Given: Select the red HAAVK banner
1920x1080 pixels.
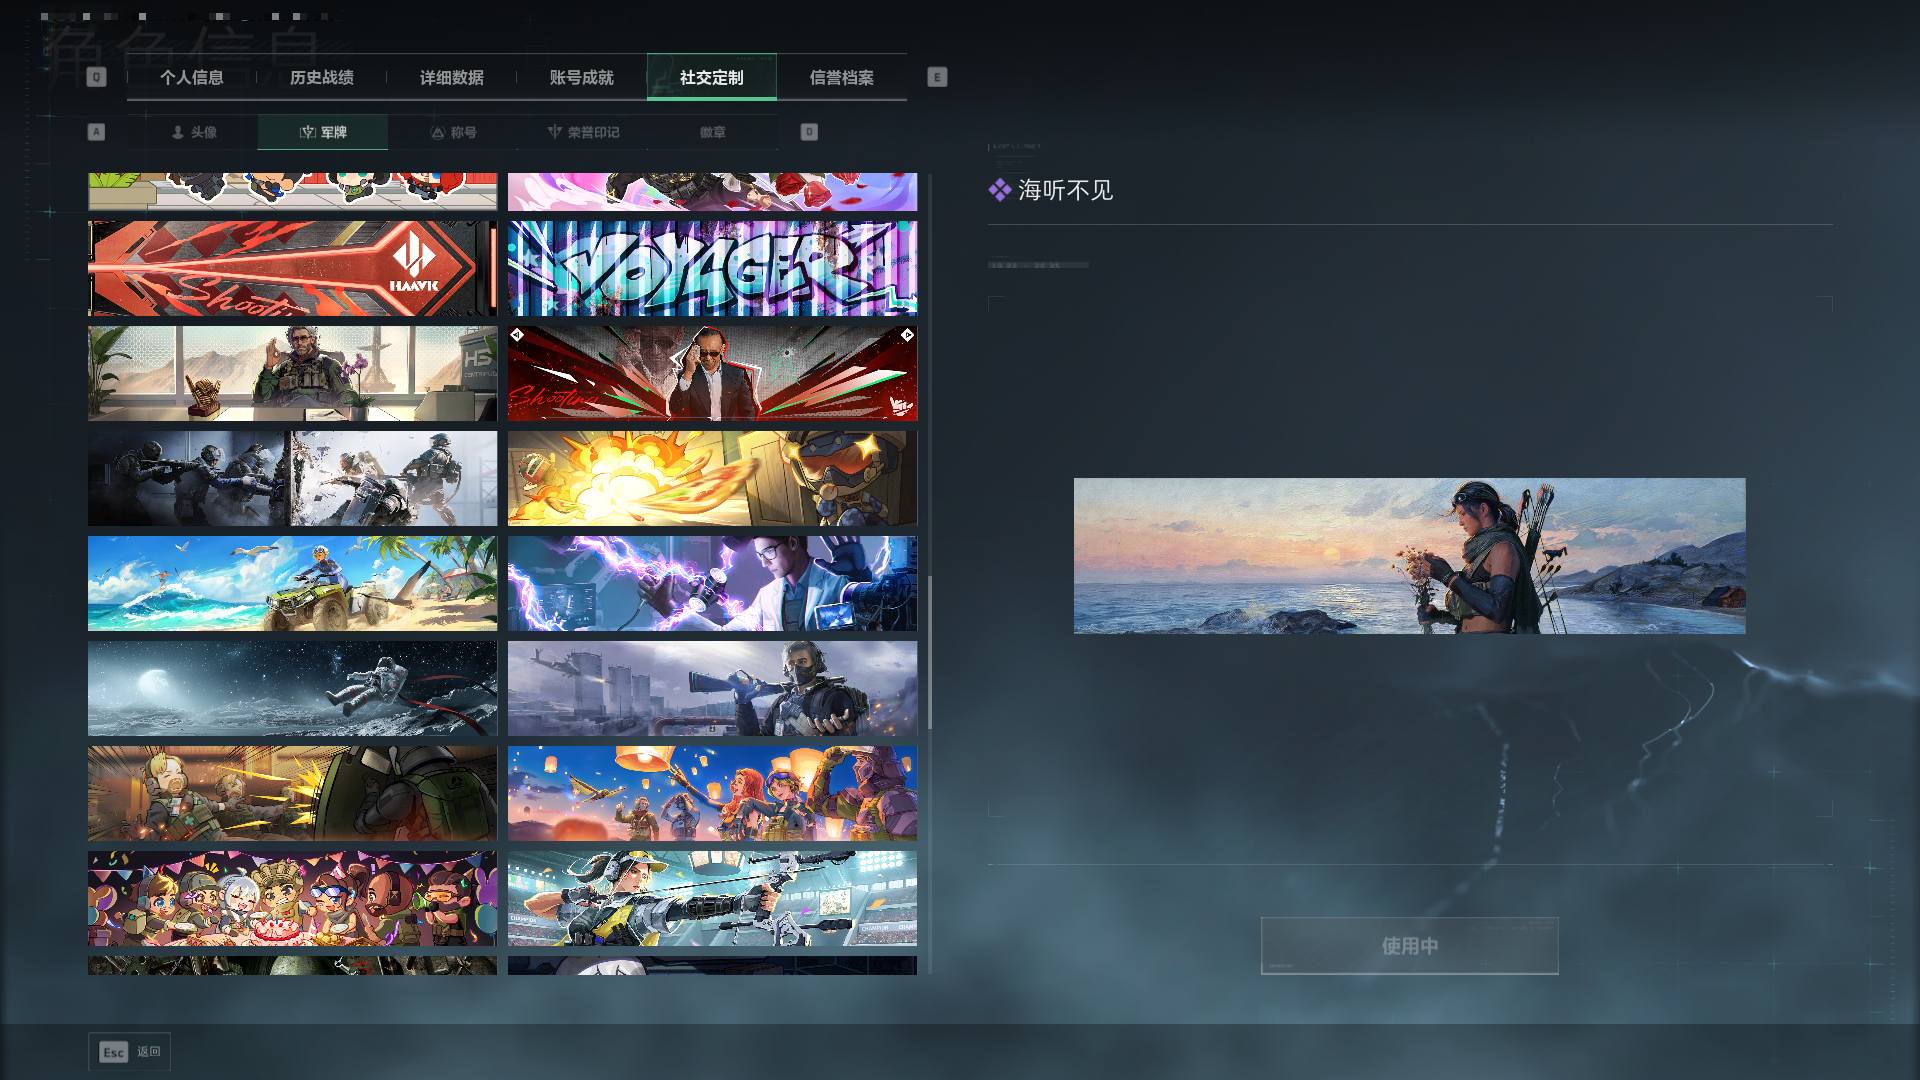Looking at the screenshot, I should pos(292,269).
